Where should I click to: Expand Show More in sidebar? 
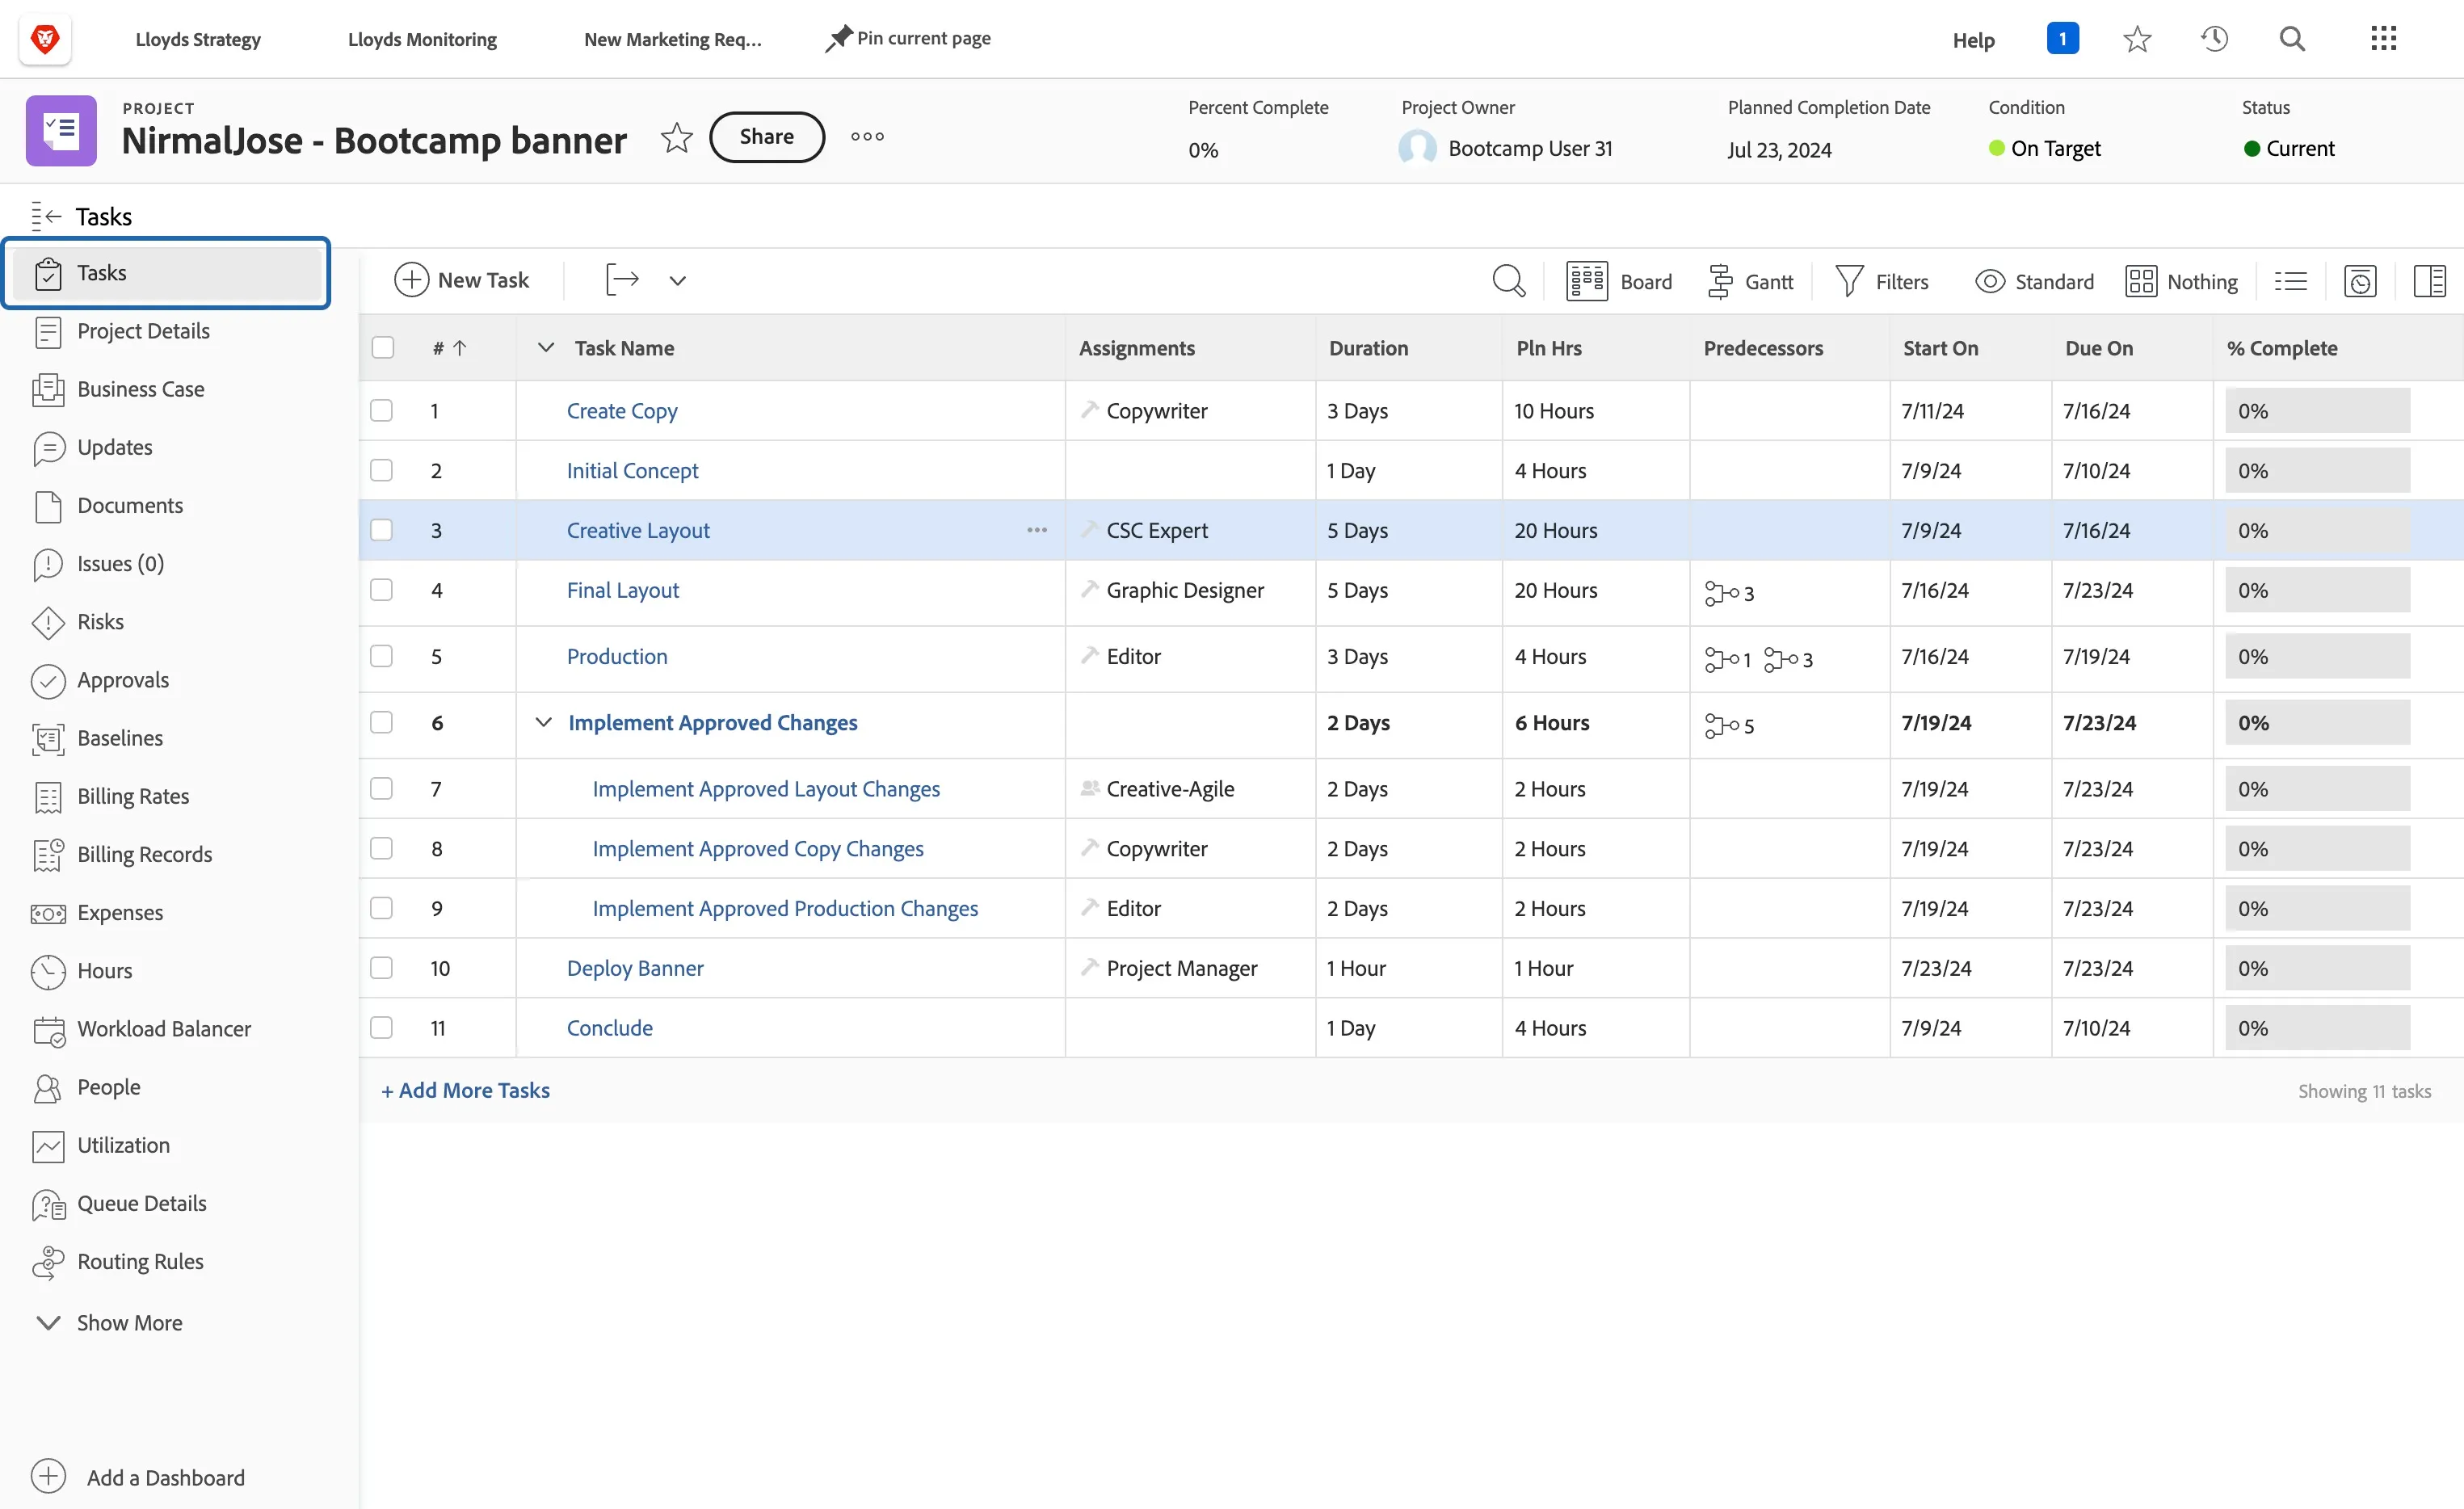point(109,1322)
